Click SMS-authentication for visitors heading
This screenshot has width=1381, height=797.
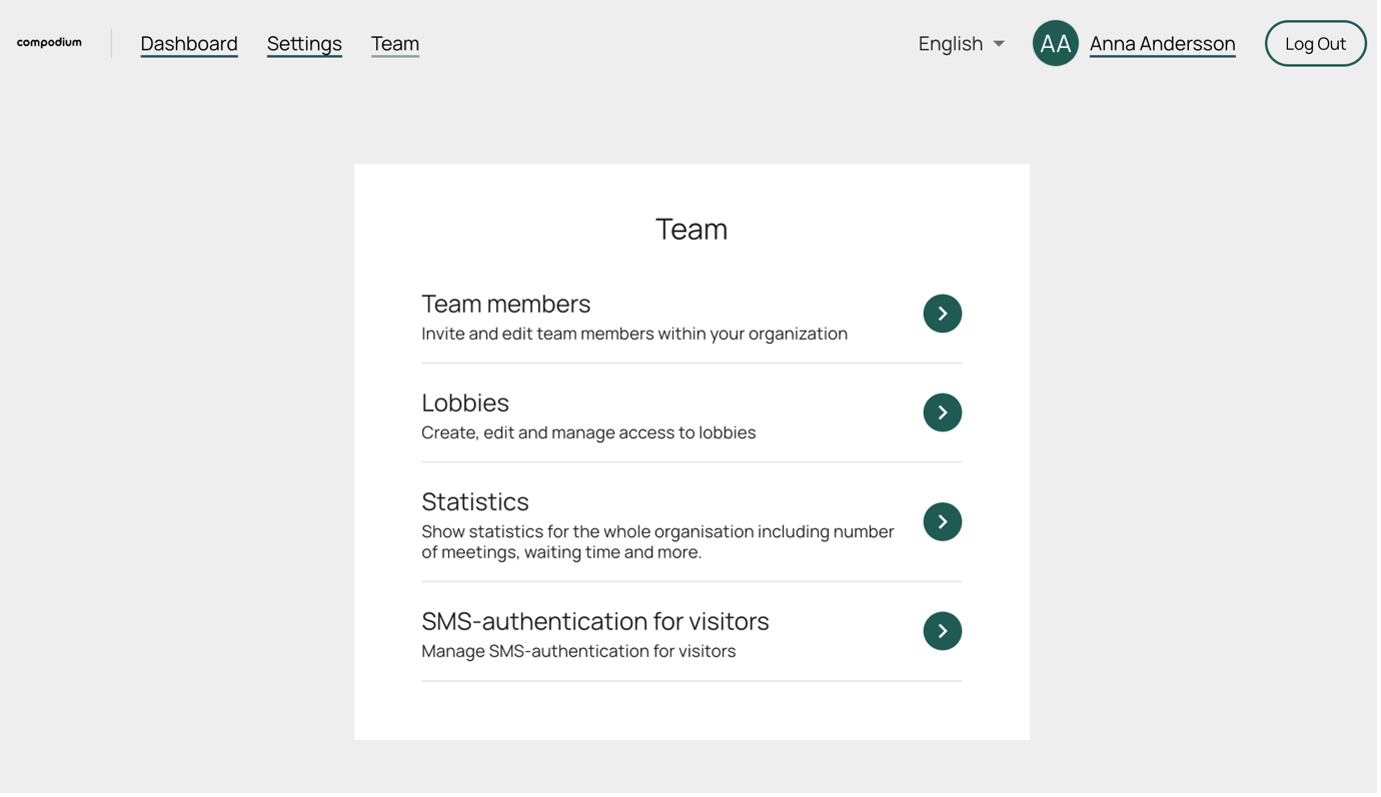tap(597, 622)
